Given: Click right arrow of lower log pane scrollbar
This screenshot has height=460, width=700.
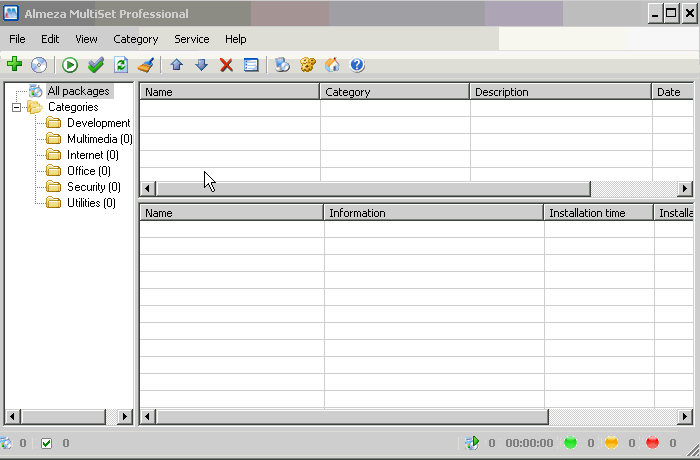Looking at the screenshot, I should (685, 417).
